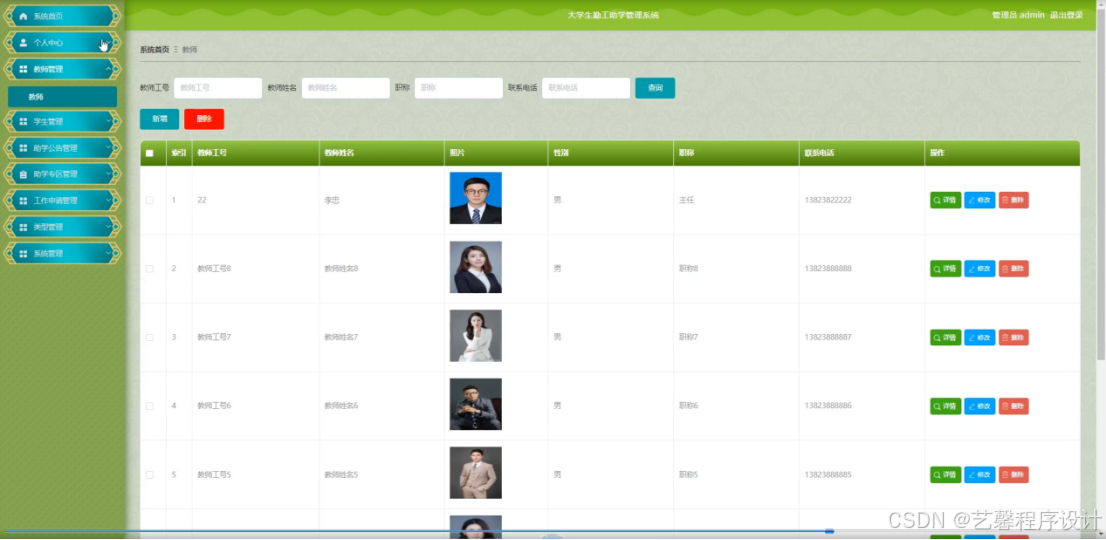Expand 个人中心 with its chevron arrow

coord(108,43)
